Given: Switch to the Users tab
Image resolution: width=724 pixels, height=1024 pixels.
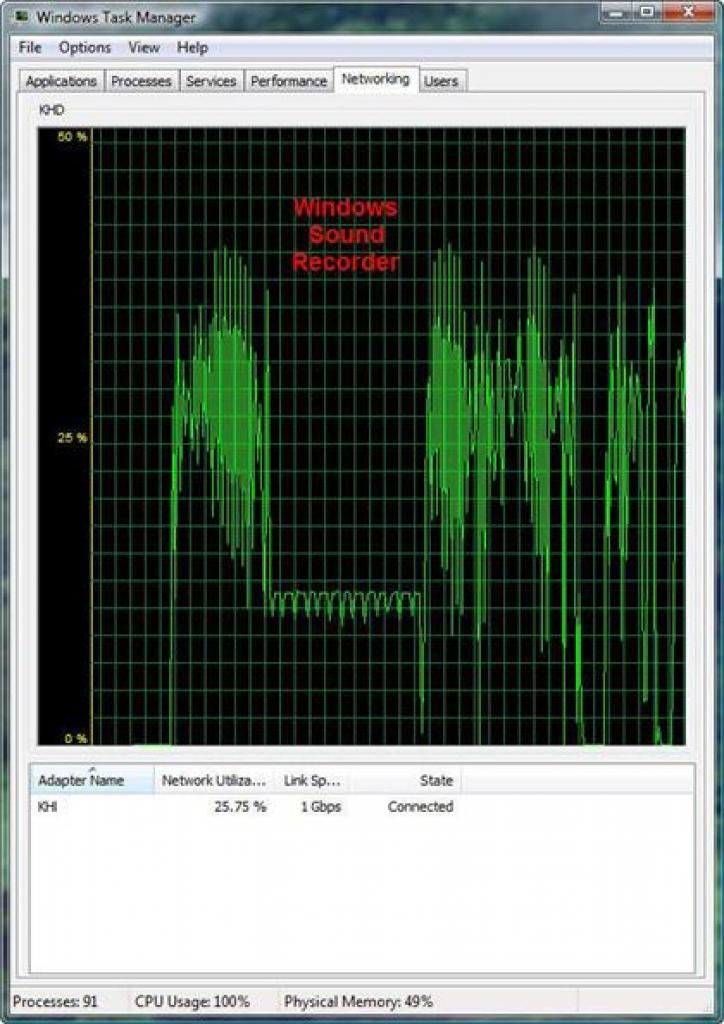Looking at the screenshot, I should click(441, 81).
